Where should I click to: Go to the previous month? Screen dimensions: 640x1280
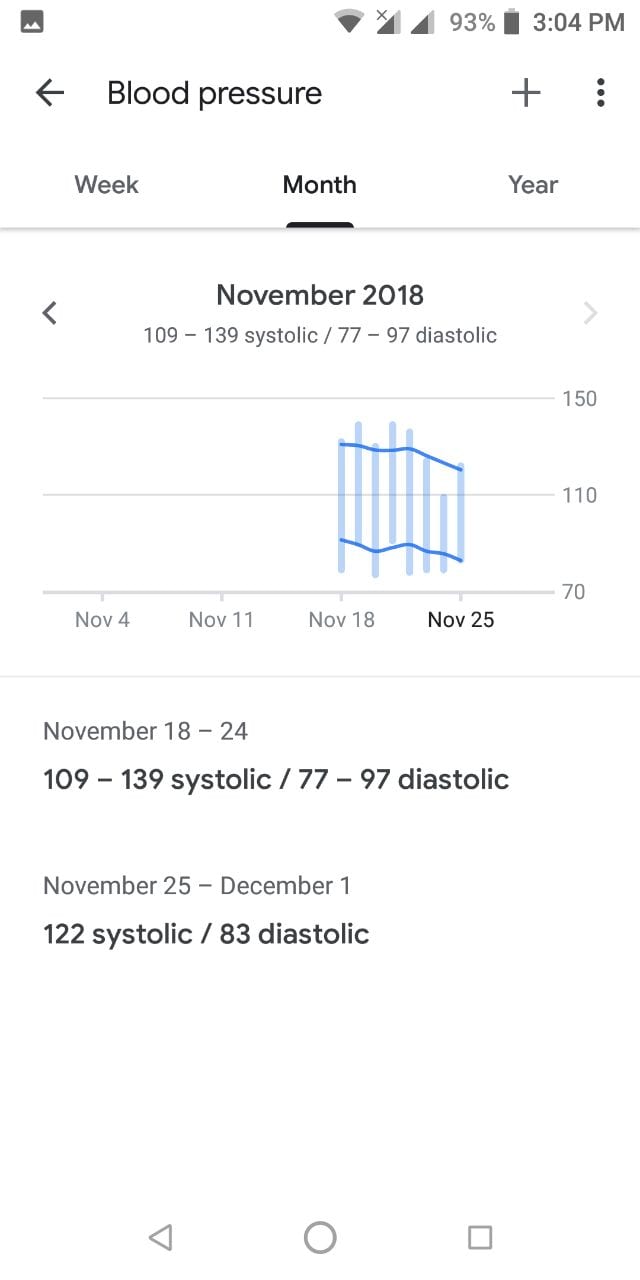pos(49,313)
